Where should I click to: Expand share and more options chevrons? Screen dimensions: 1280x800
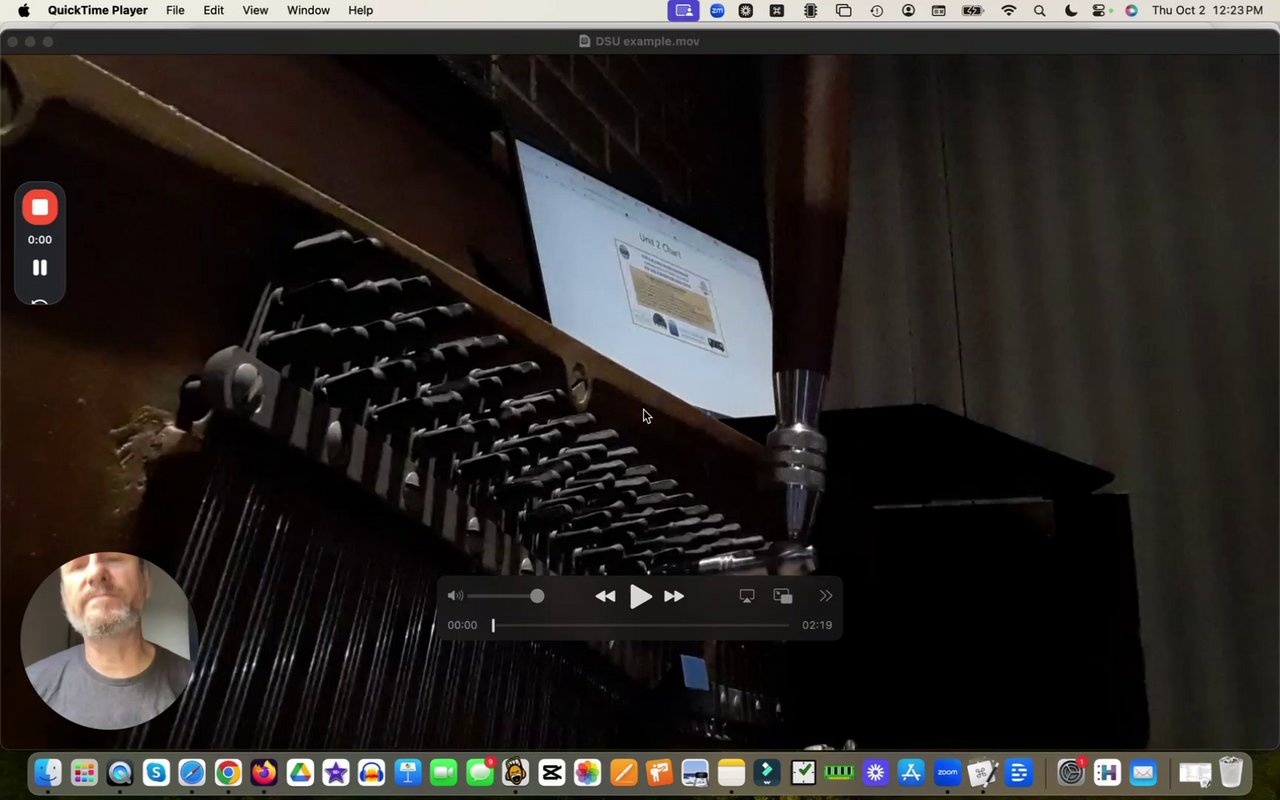(826, 596)
